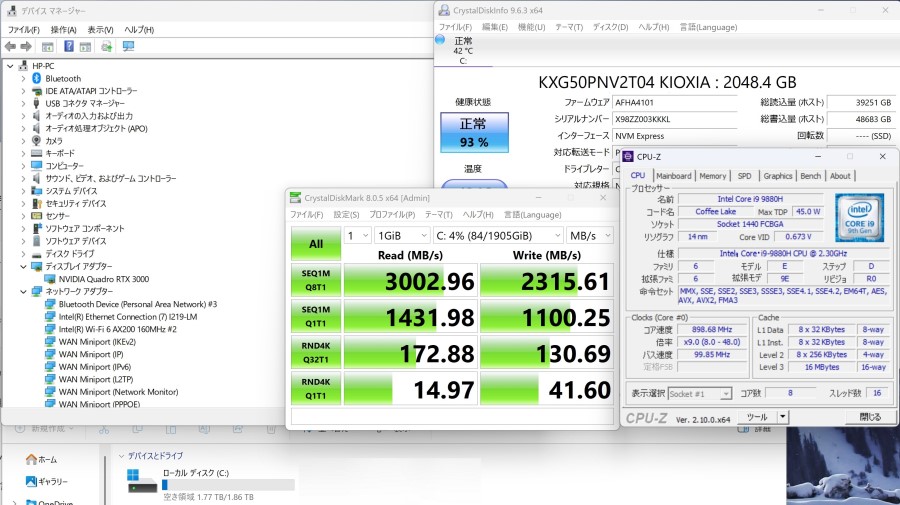This screenshot has height=505, width=900.
Task: Click the 正常 93 % health status button
Action: [474, 133]
